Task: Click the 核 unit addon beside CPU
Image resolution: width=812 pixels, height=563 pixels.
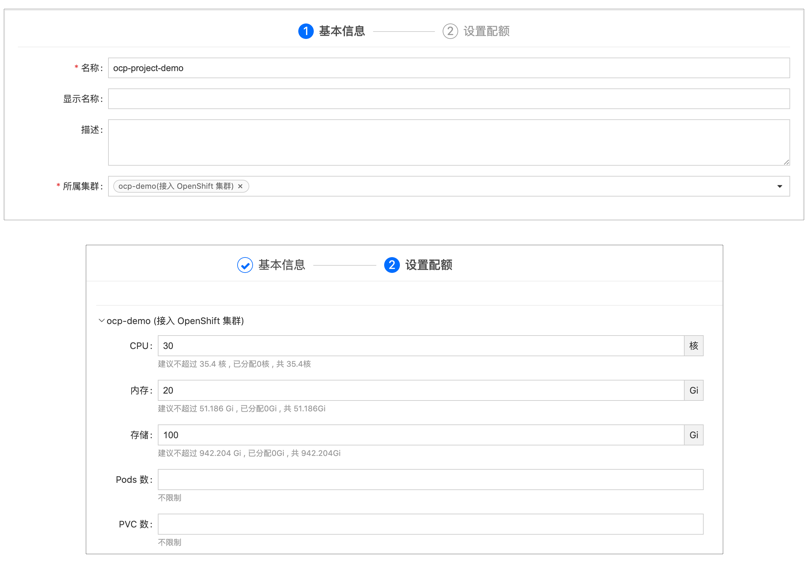Action: [x=694, y=346]
